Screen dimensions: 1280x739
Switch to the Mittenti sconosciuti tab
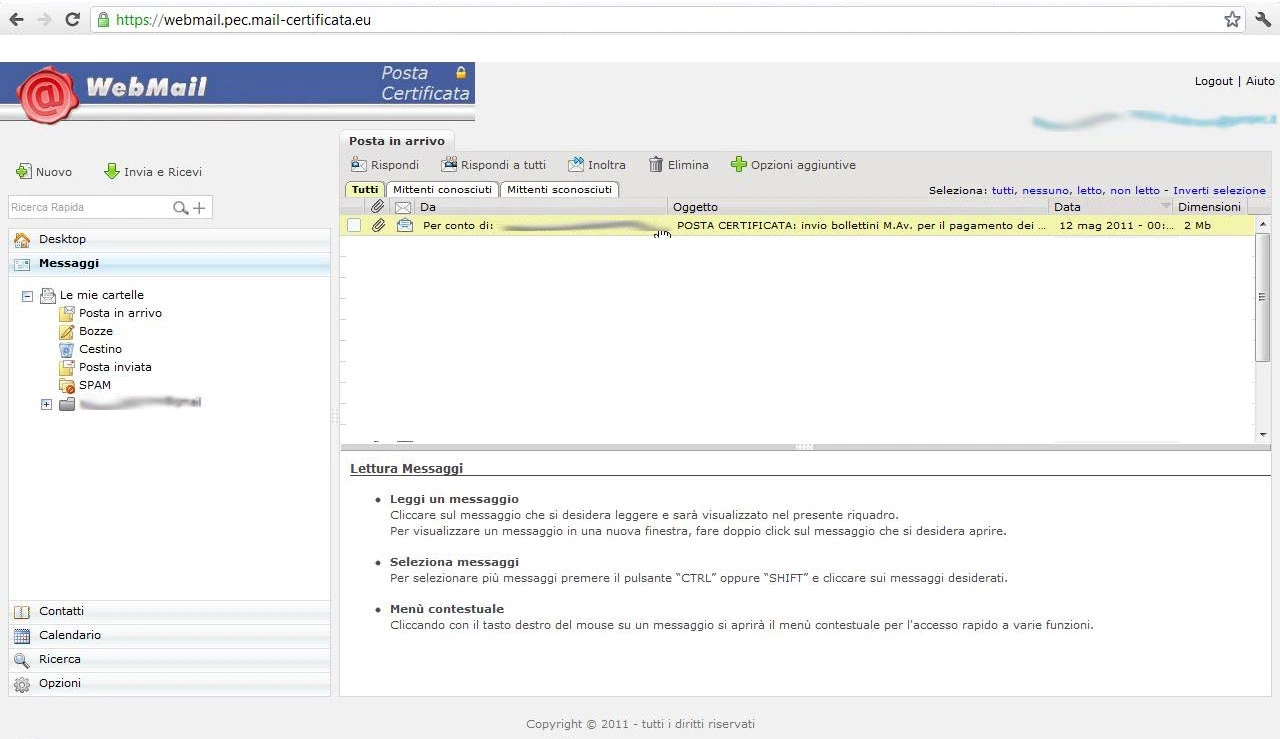(559, 190)
